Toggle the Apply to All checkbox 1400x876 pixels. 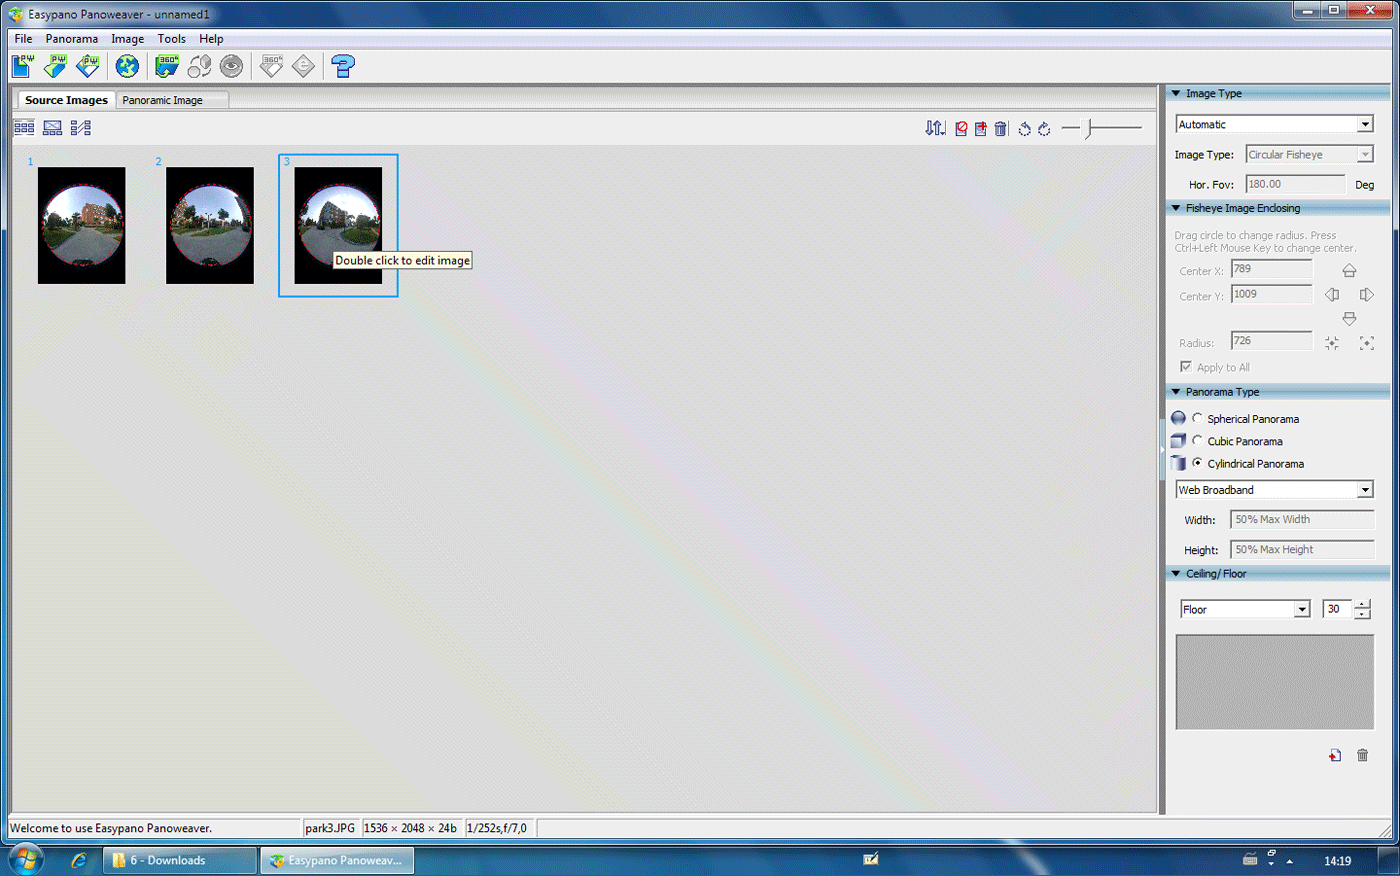click(1185, 366)
